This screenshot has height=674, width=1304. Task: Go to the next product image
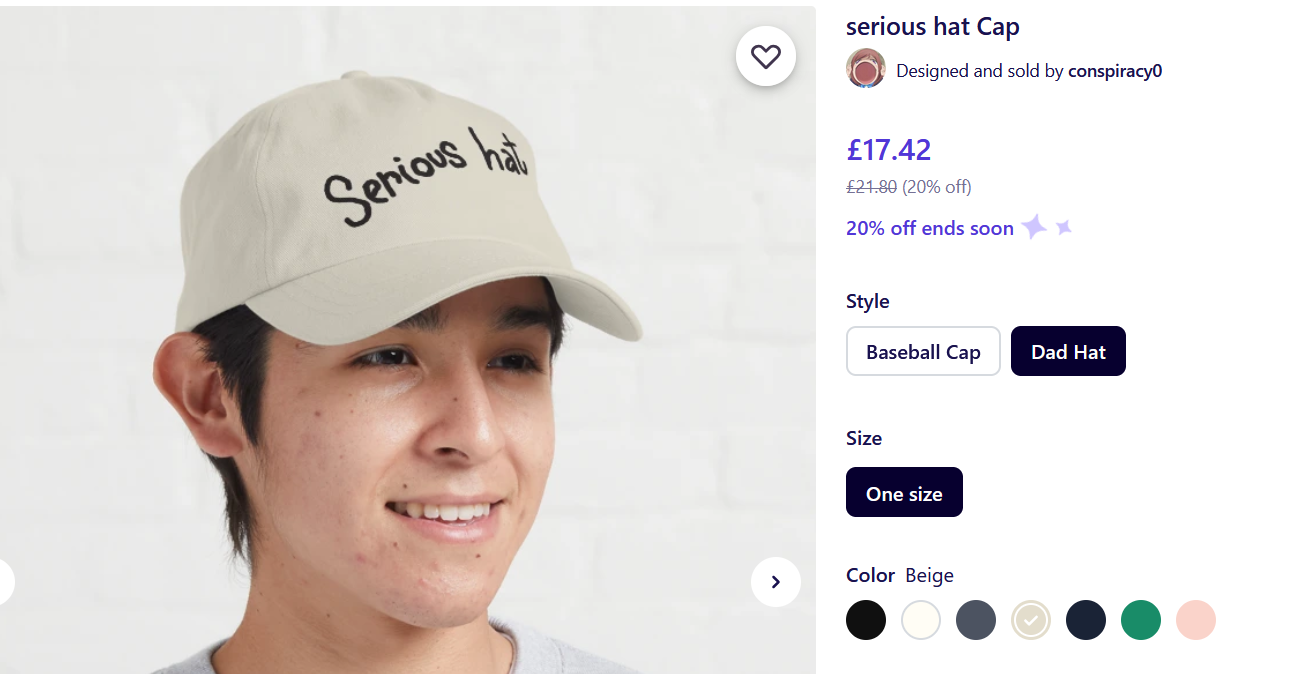pos(775,582)
